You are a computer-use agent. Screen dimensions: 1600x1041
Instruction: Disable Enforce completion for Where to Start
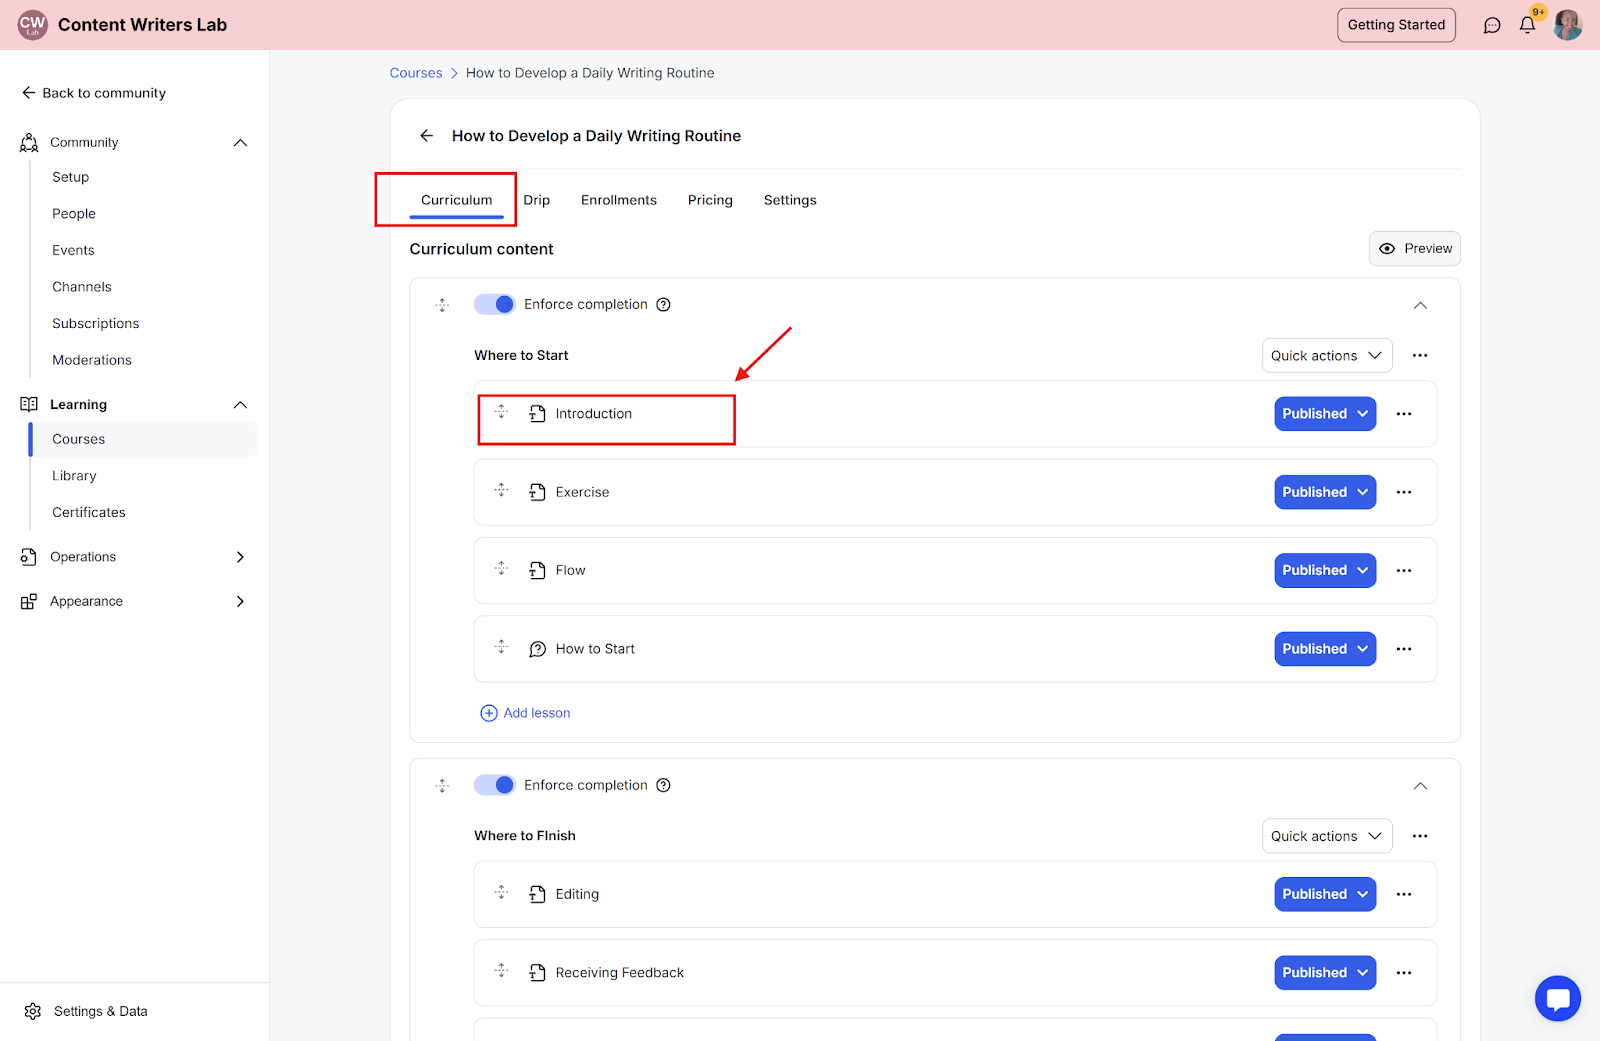[494, 305]
